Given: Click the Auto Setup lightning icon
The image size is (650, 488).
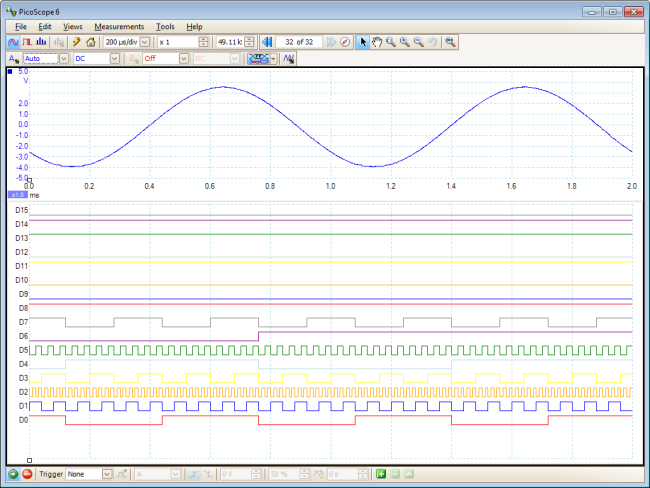Looking at the screenshot, I should click(x=76, y=42).
